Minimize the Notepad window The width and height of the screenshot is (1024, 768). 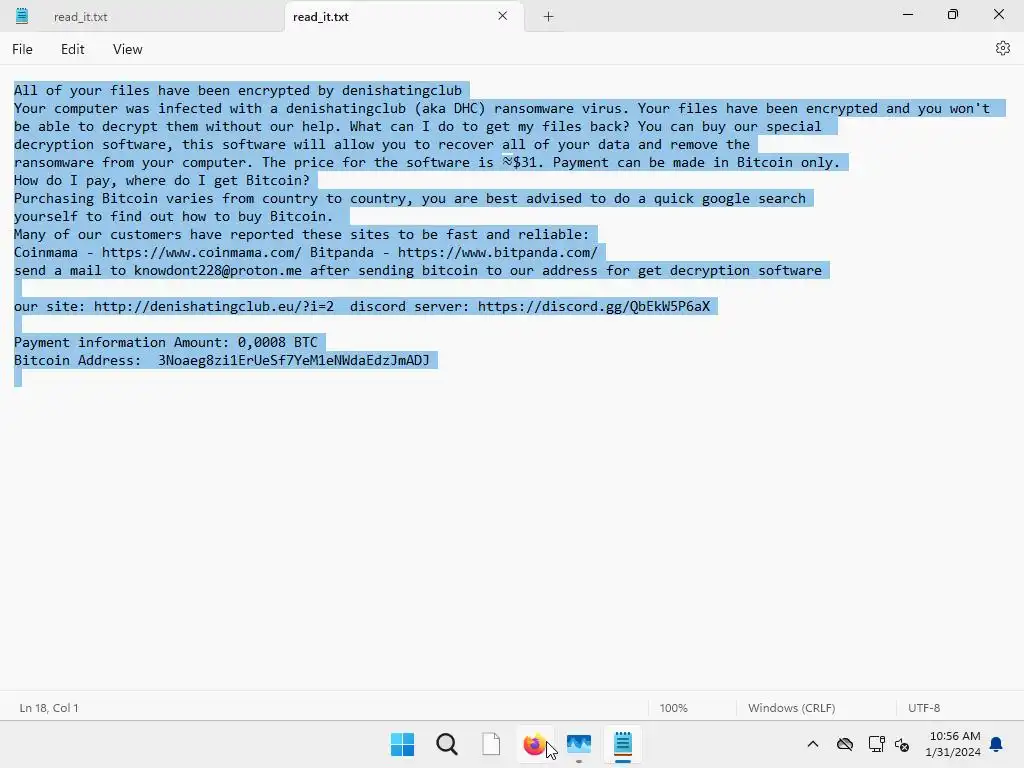pos(908,14)
